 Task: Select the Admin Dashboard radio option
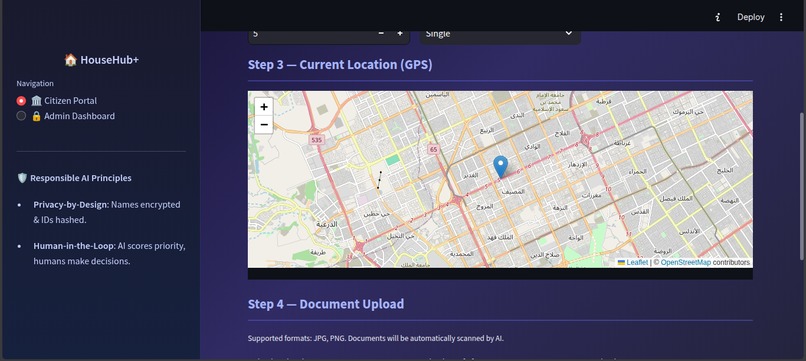tap(21, 116)
